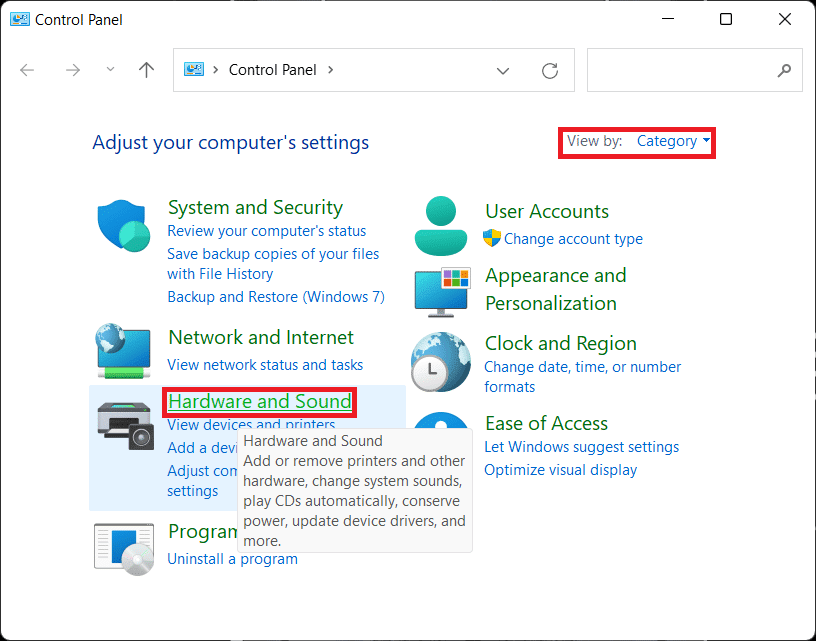
Task: Maximize the Control Panel window
Action: pos(726,19)
